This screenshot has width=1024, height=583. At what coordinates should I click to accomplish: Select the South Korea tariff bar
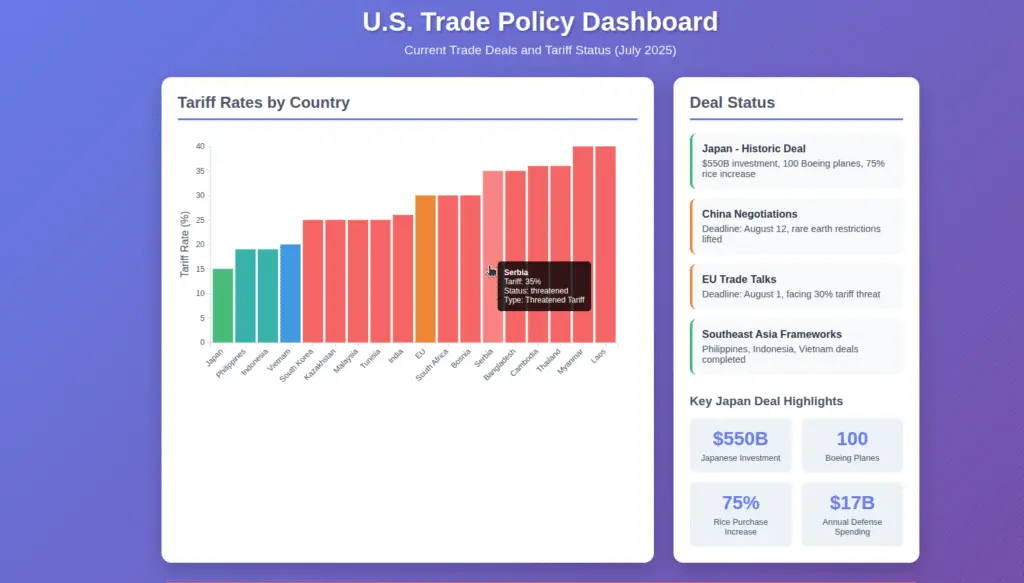[x=313, y=281]
